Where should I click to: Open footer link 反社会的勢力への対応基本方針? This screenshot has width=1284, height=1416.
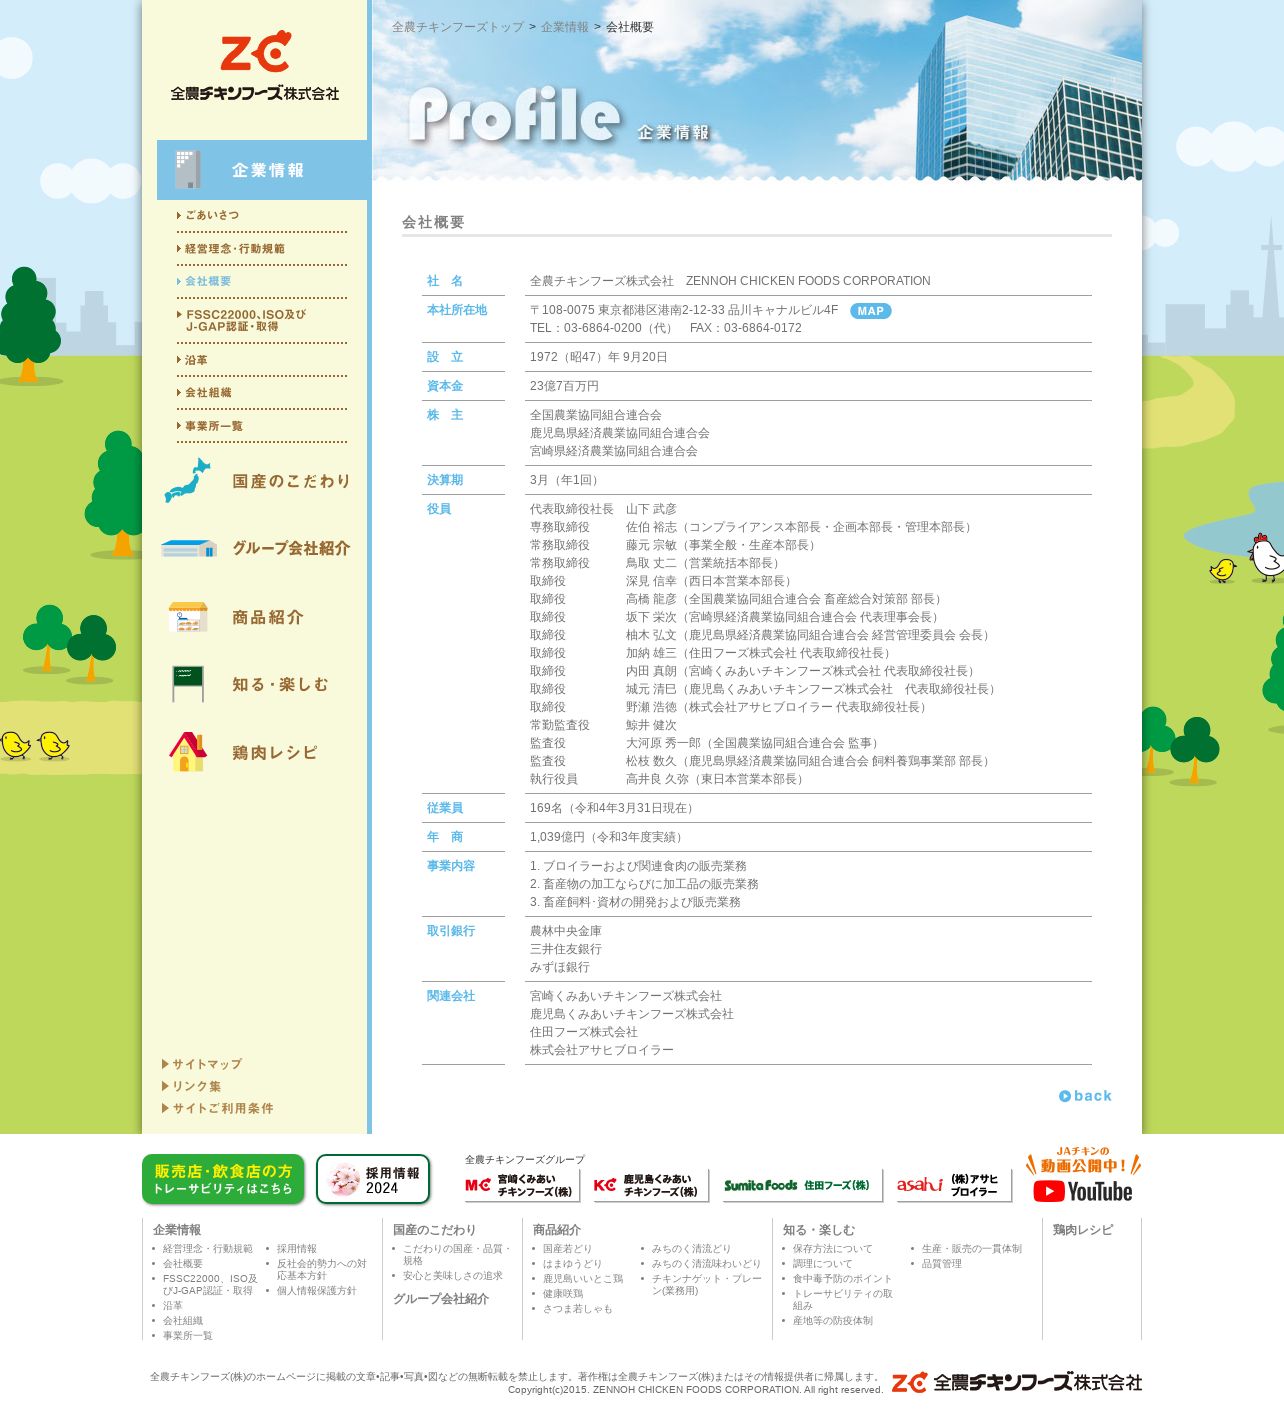coord(322,1270)
